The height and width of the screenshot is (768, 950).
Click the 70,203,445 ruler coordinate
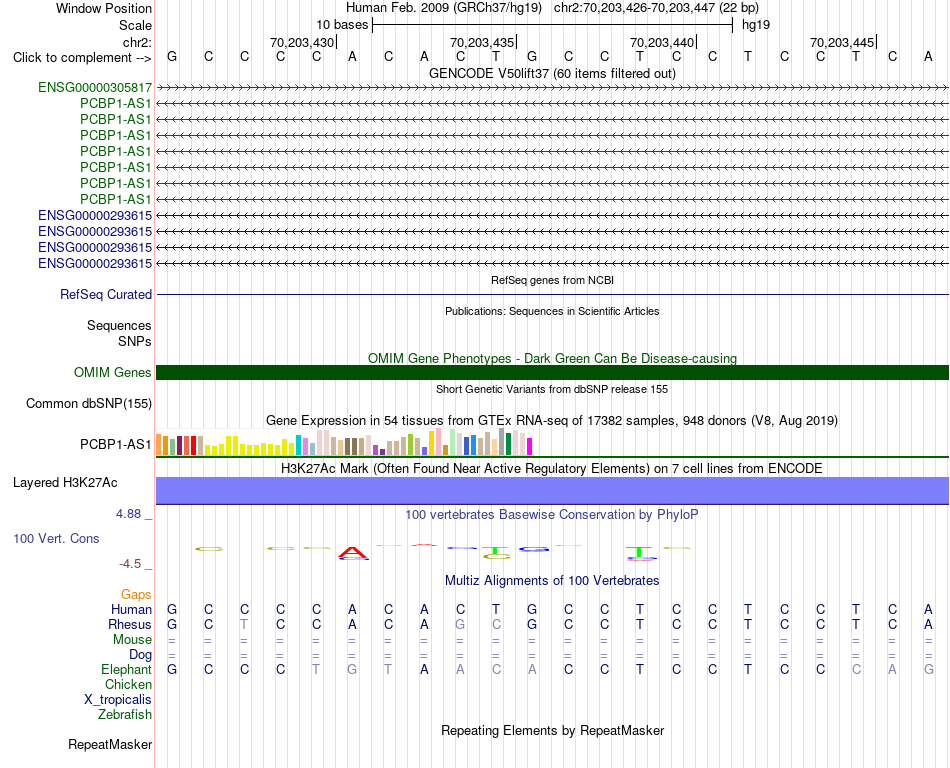tap(842, 42)
